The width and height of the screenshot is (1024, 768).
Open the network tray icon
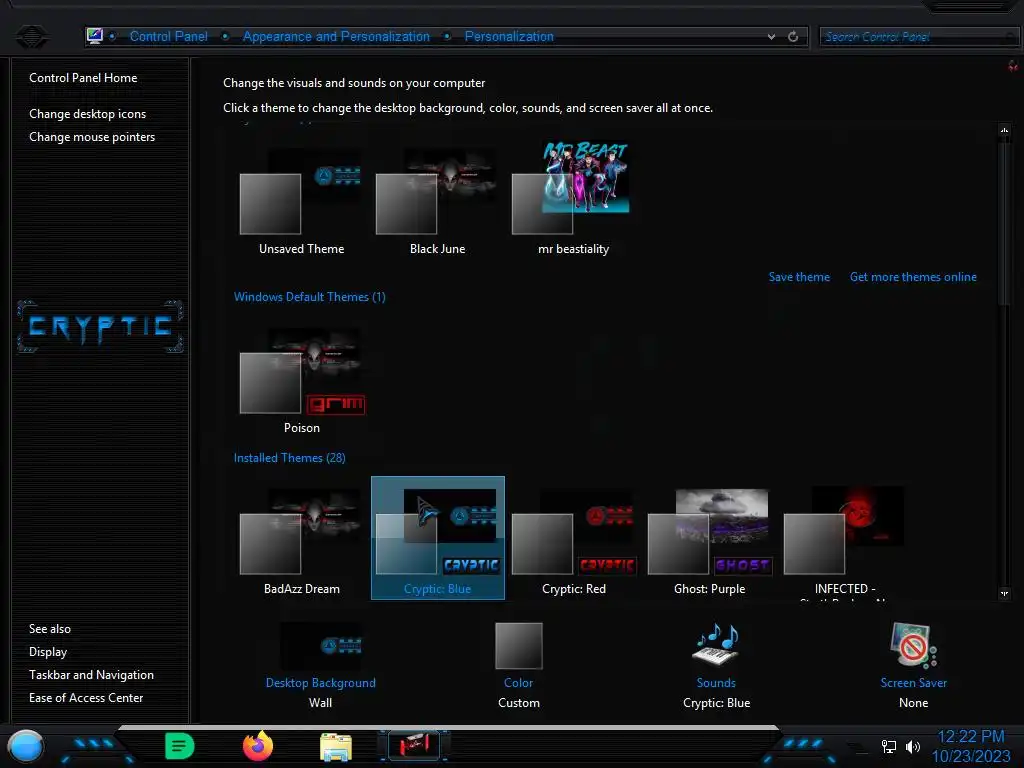click(x=889, y=746)
